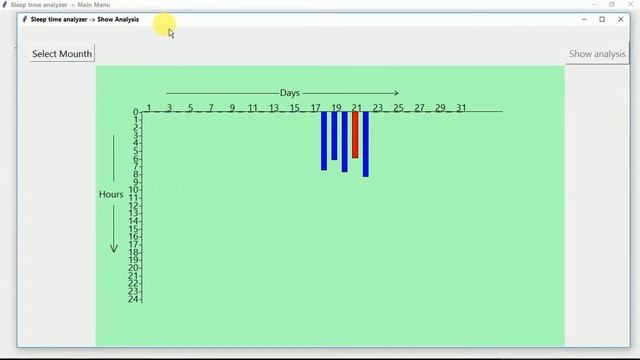Click day label "7" on the axis
The image size is (640, 360).
(211, 108)
